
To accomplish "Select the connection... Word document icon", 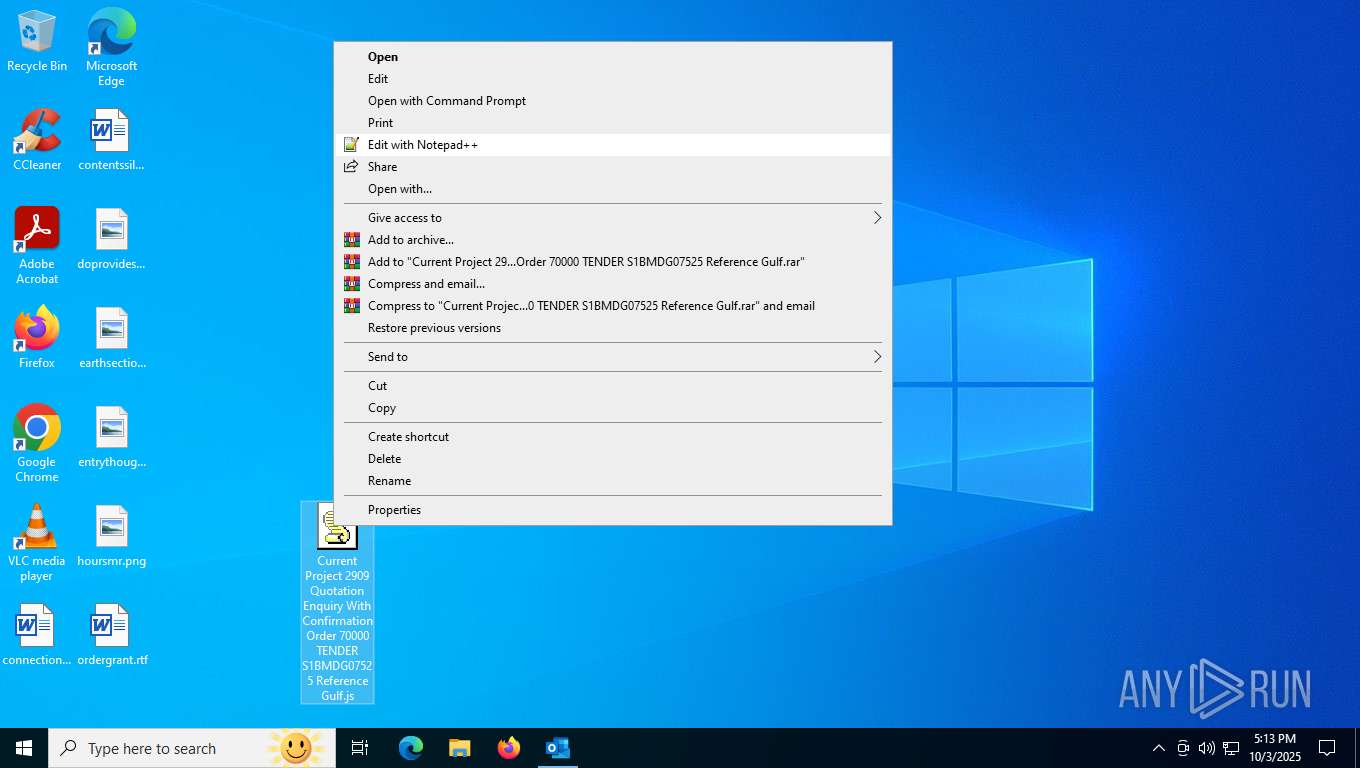I will pyautogui.click(x=37, y=635).
